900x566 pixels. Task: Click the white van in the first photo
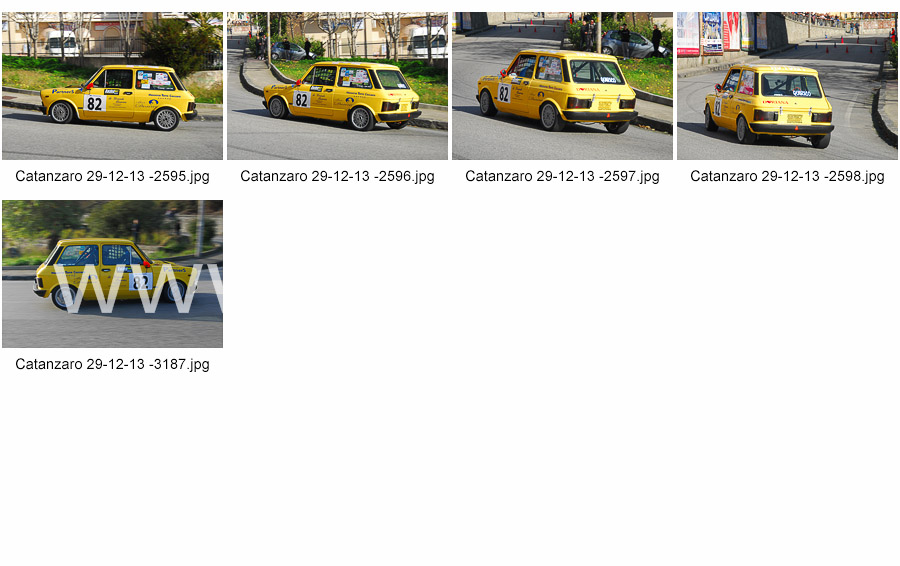coord(63,43)
